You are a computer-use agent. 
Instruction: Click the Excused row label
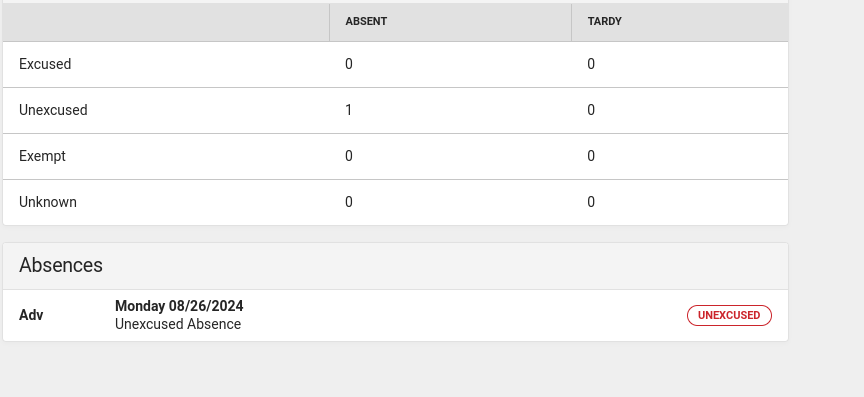(45, 64)
